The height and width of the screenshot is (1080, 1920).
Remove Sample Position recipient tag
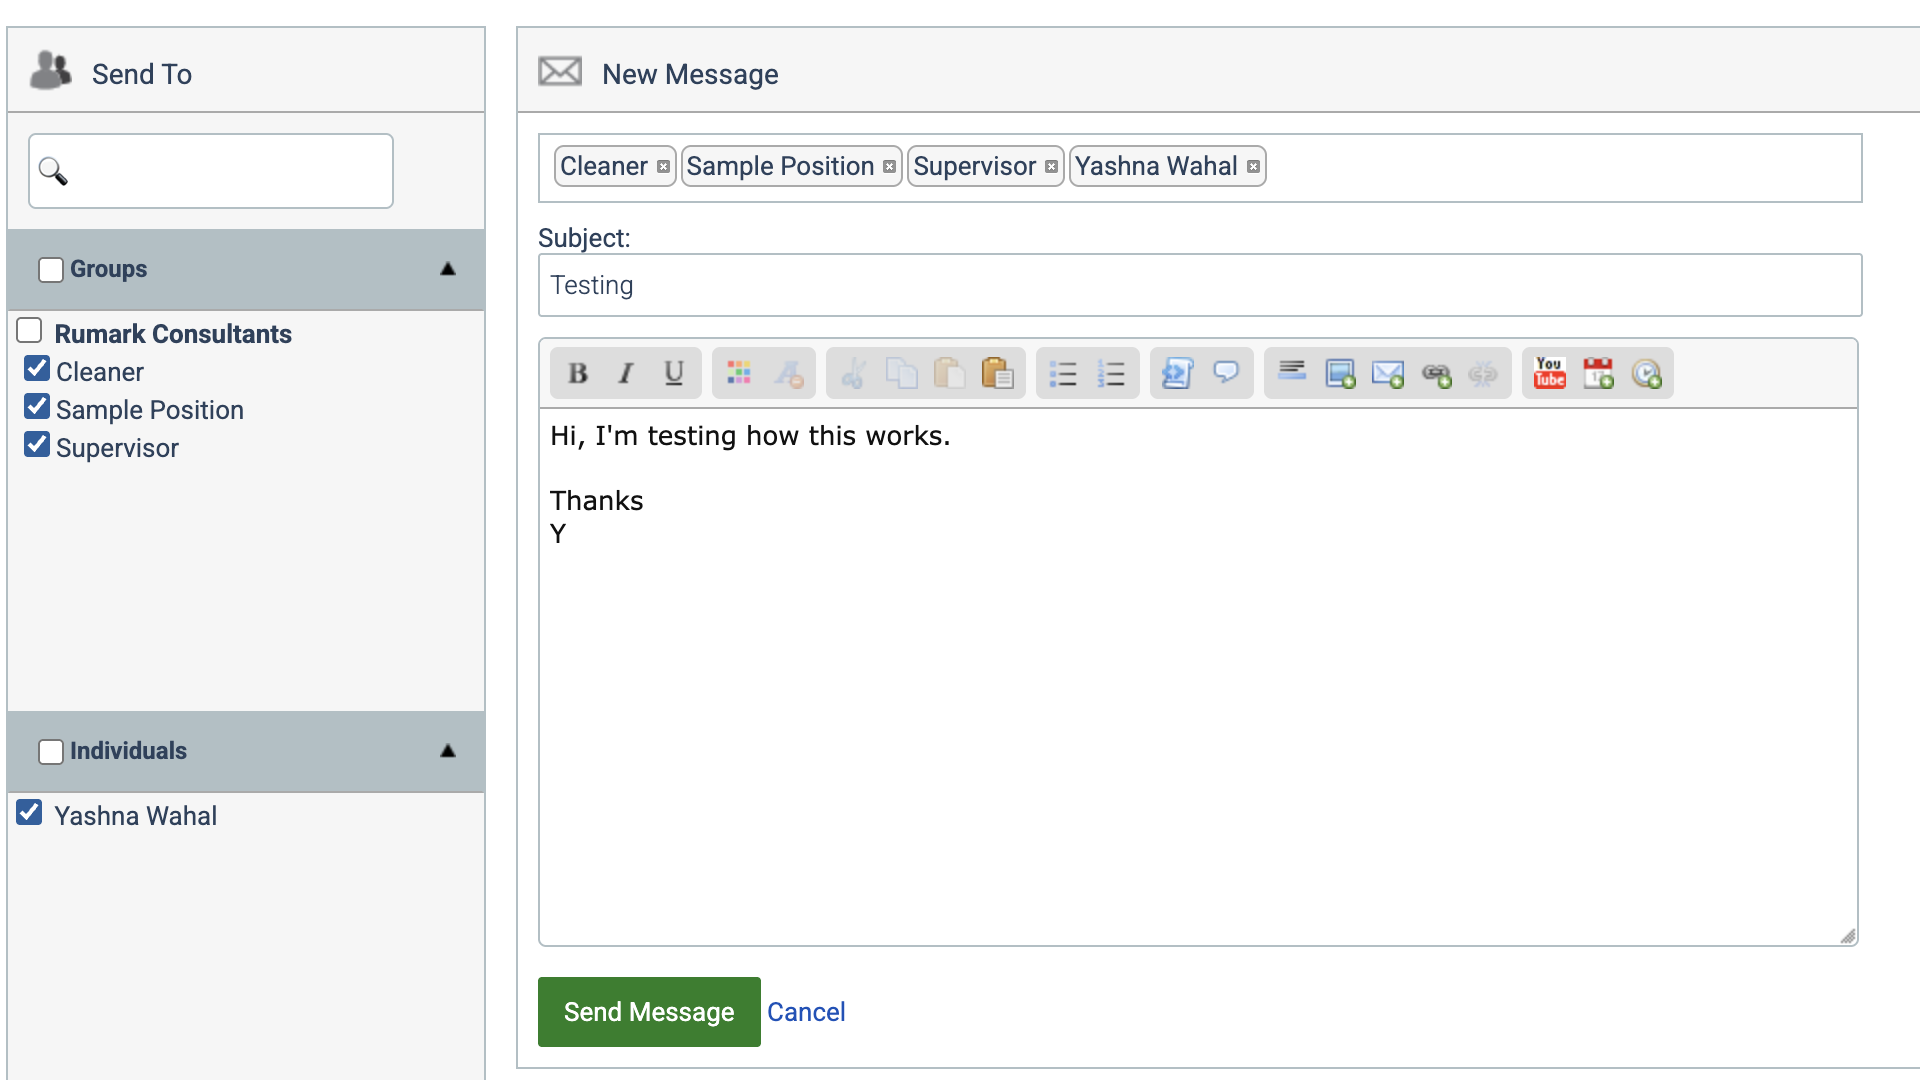pyautogui.click(x=889, y=167)
